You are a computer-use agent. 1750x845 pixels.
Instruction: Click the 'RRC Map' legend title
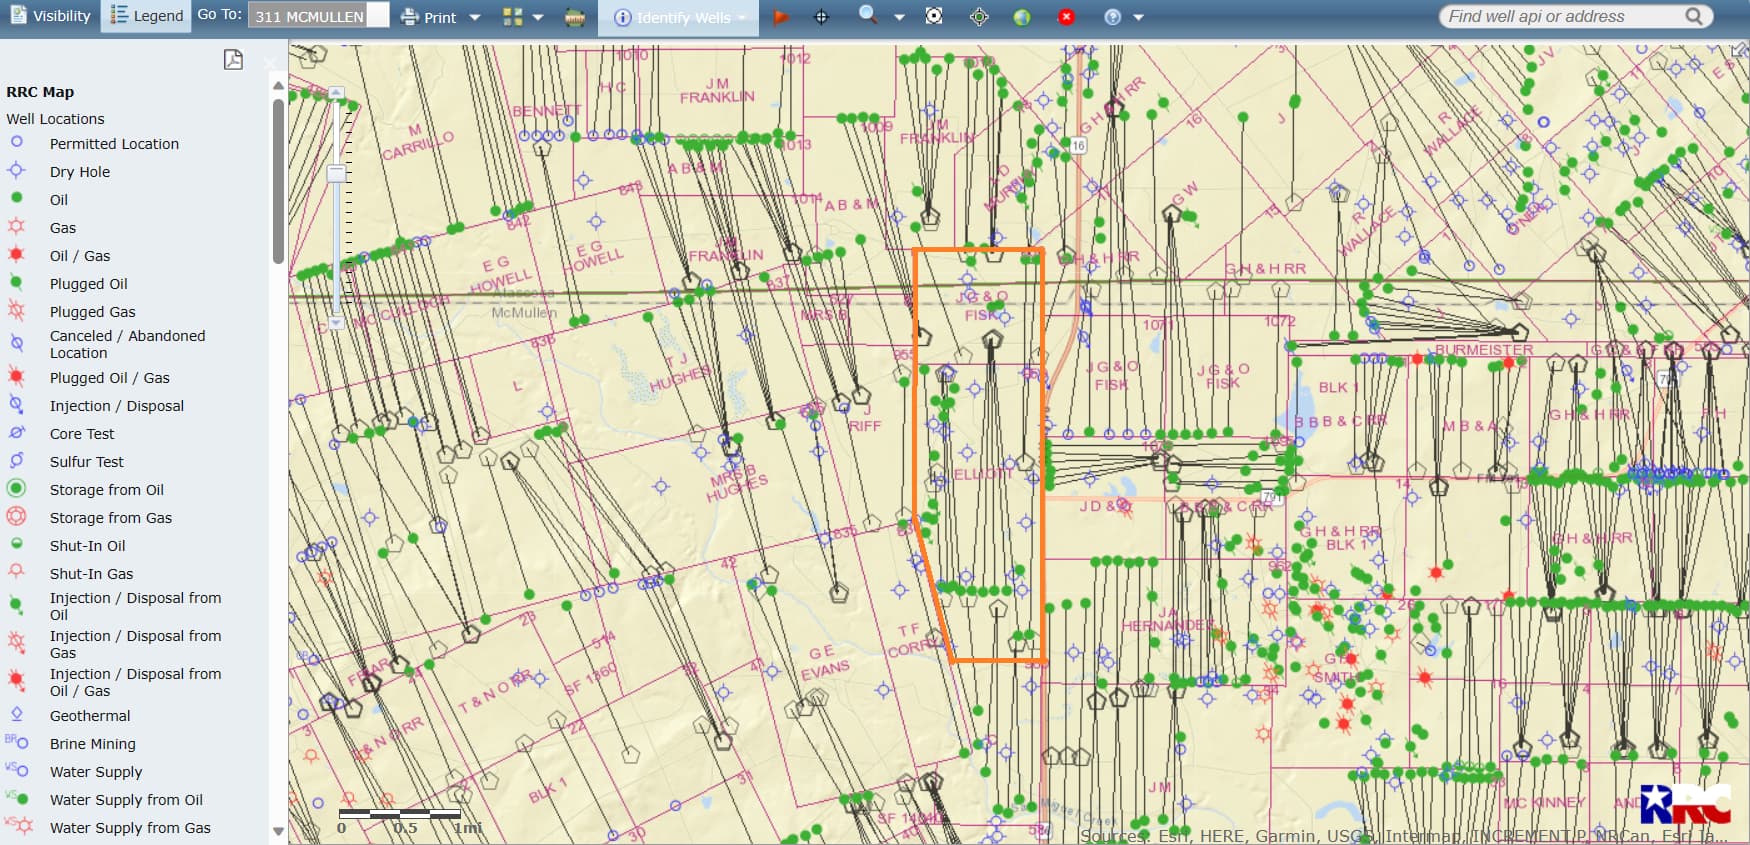coord(40,91)
